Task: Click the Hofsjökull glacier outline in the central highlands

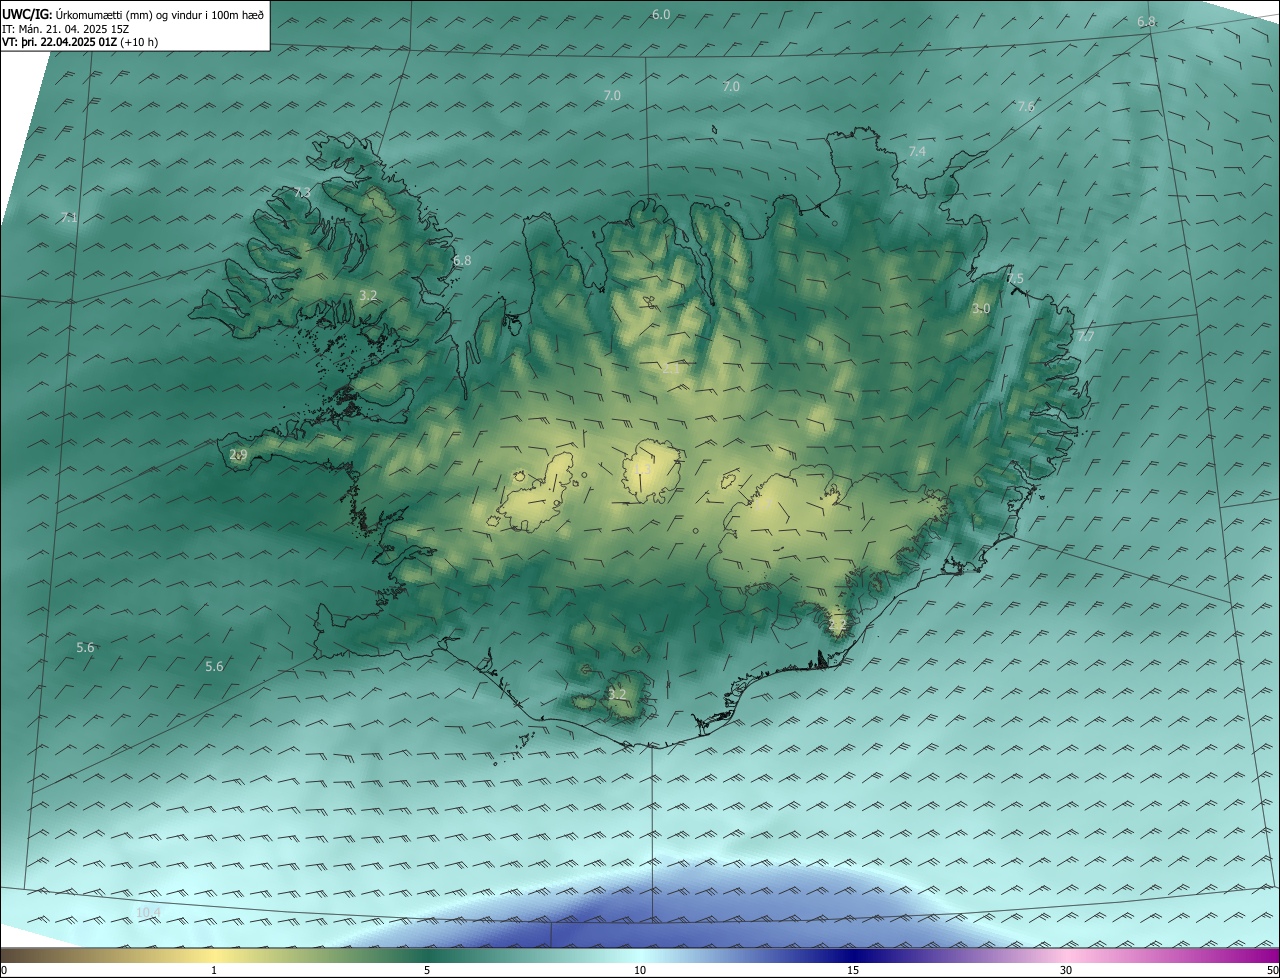Action: click(x=653, y=471)
